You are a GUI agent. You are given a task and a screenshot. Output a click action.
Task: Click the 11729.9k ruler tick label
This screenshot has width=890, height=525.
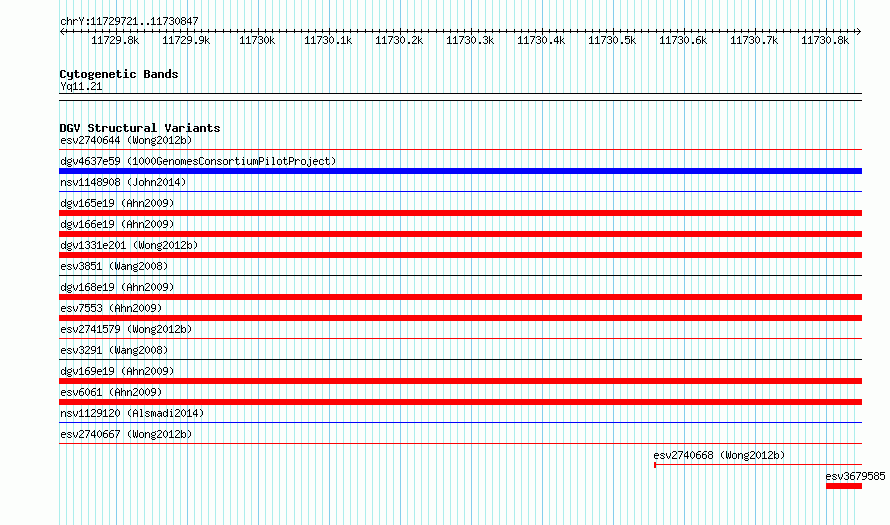click(186, 40)
